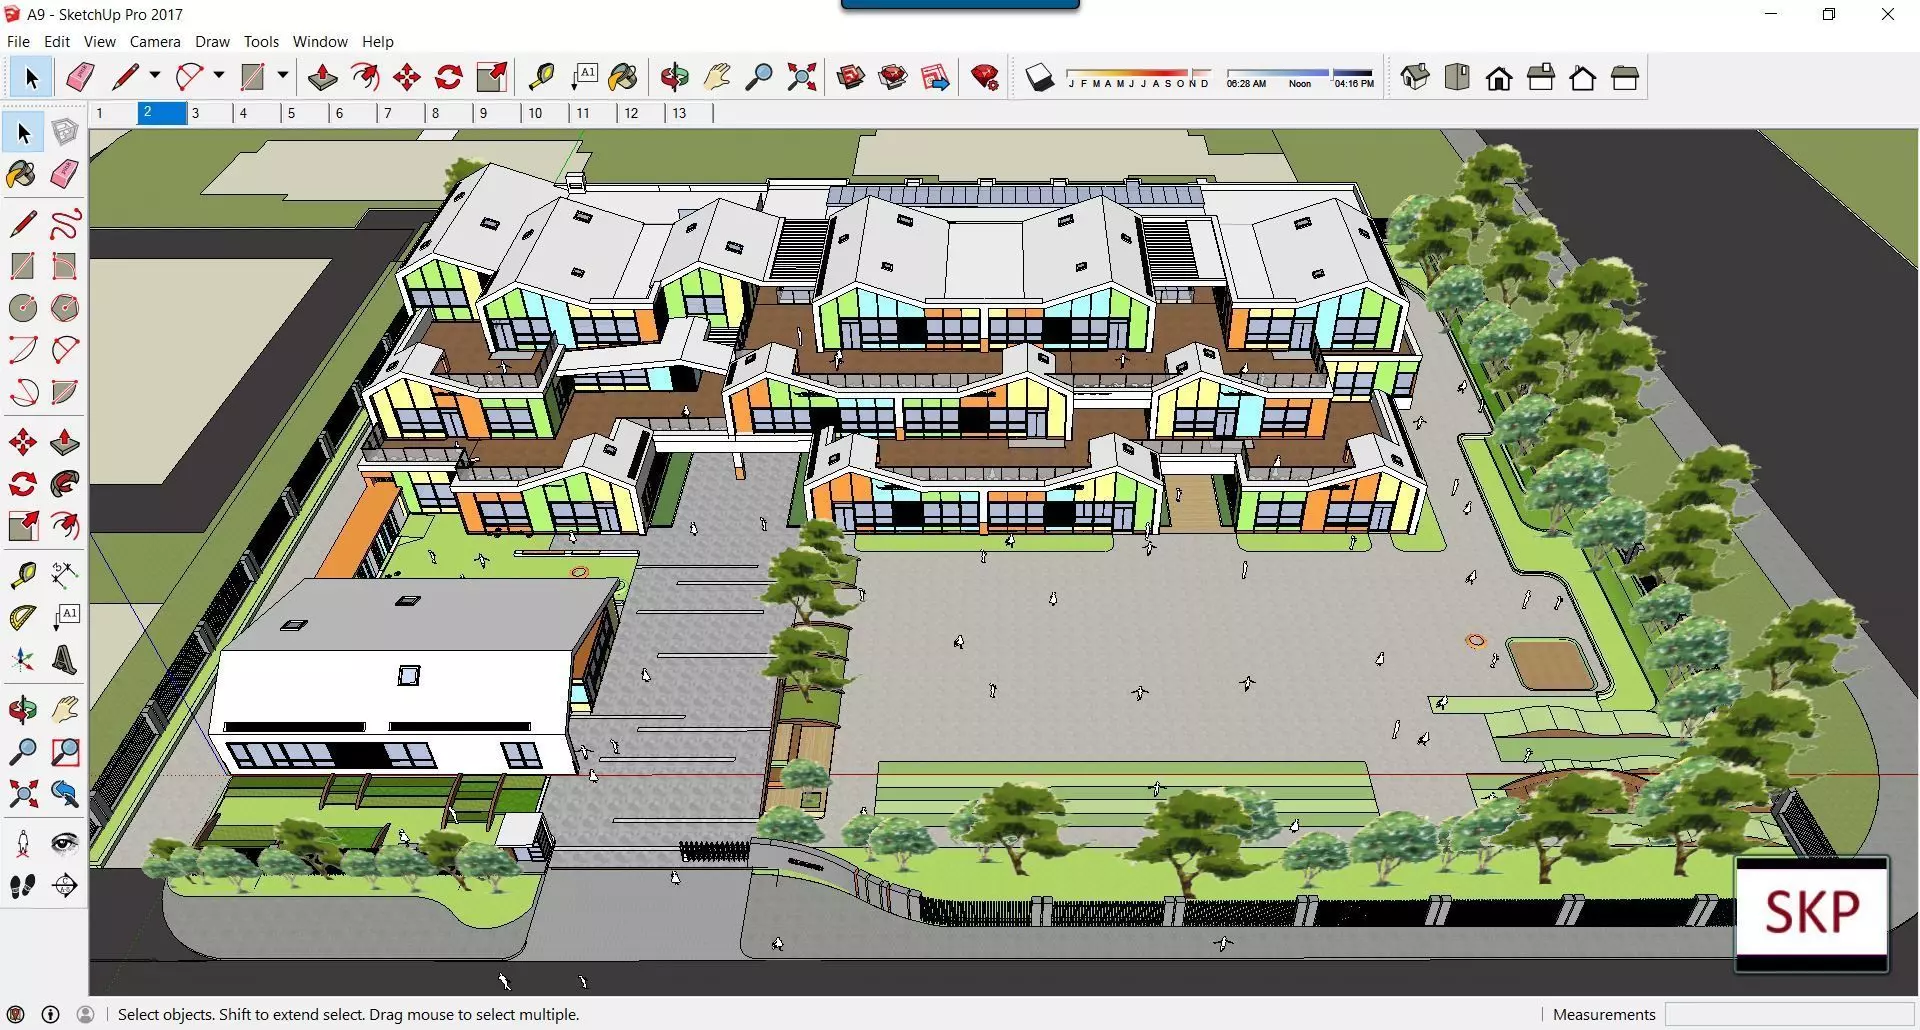Switch to scene tab 3
The image size is (1920, 1030).
point(209,113)
